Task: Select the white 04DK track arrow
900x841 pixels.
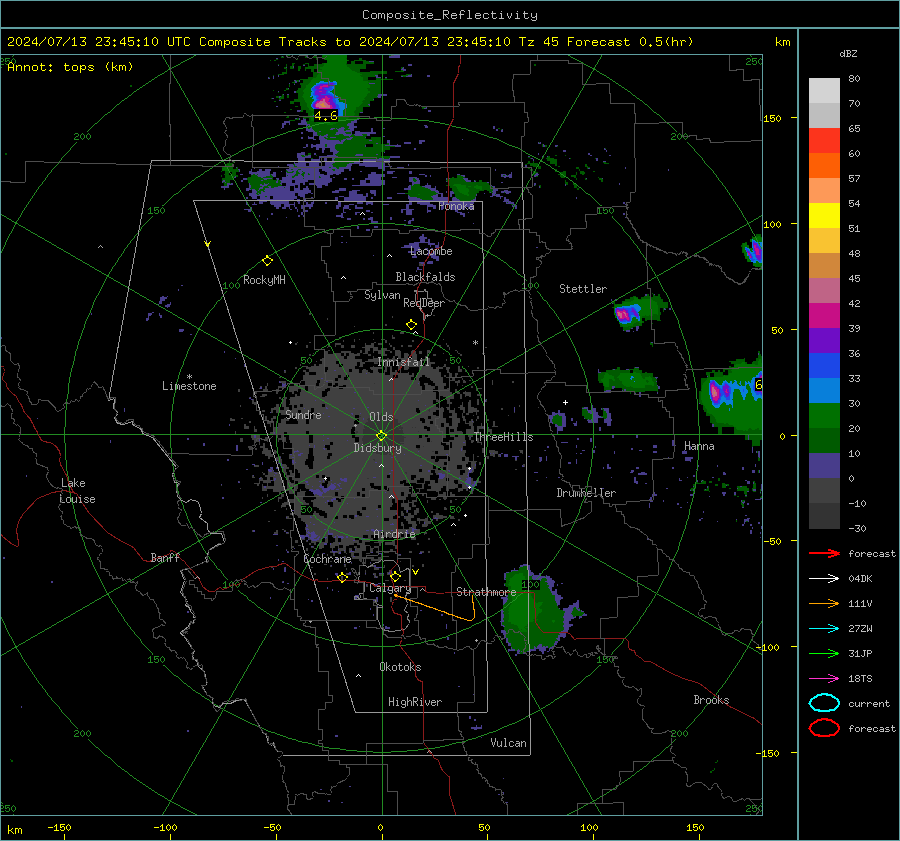Action: pyautogui.click(x=824, y=579)
